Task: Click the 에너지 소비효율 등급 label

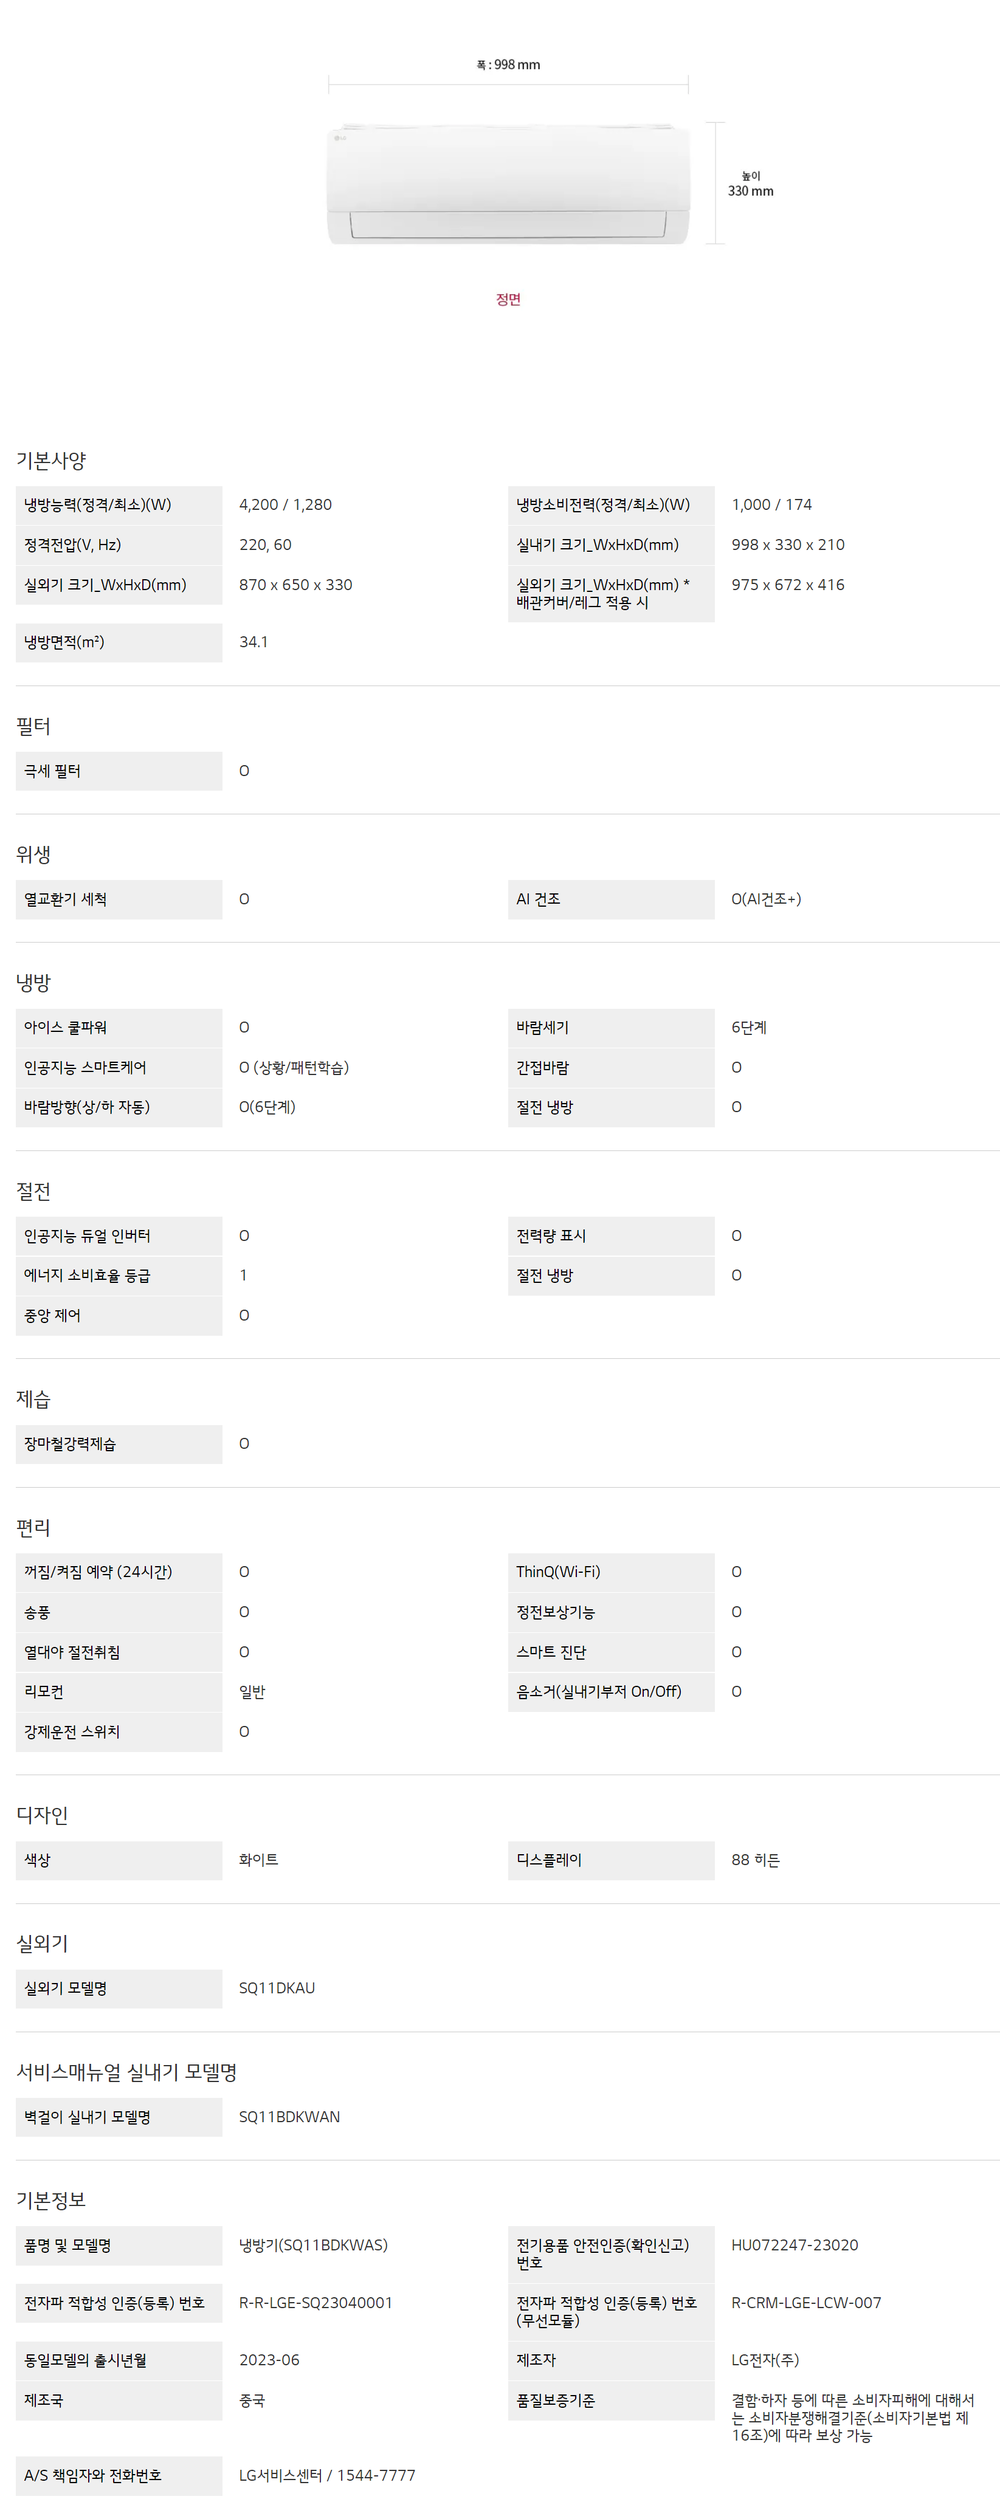Action: [x=87, y=1275]
